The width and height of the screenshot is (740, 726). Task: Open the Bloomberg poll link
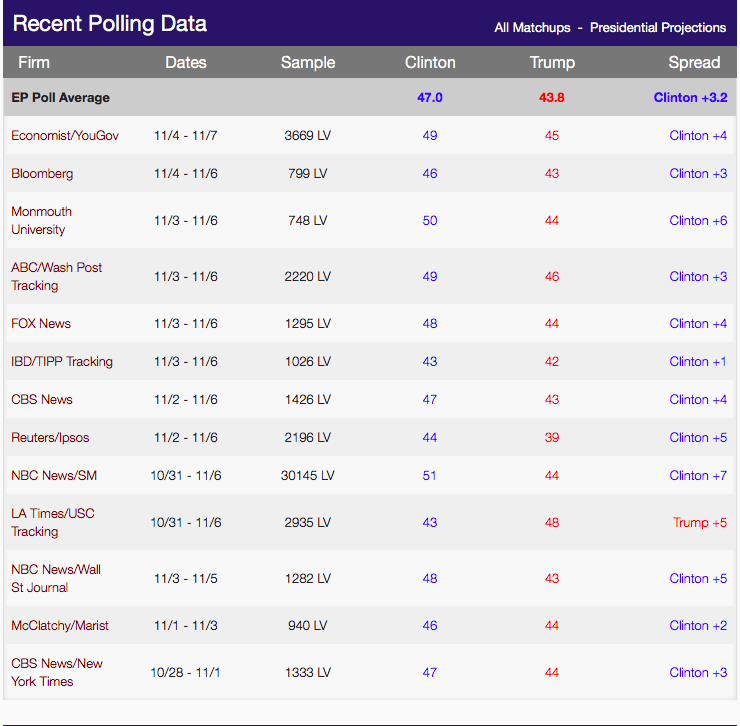point(42,174)
